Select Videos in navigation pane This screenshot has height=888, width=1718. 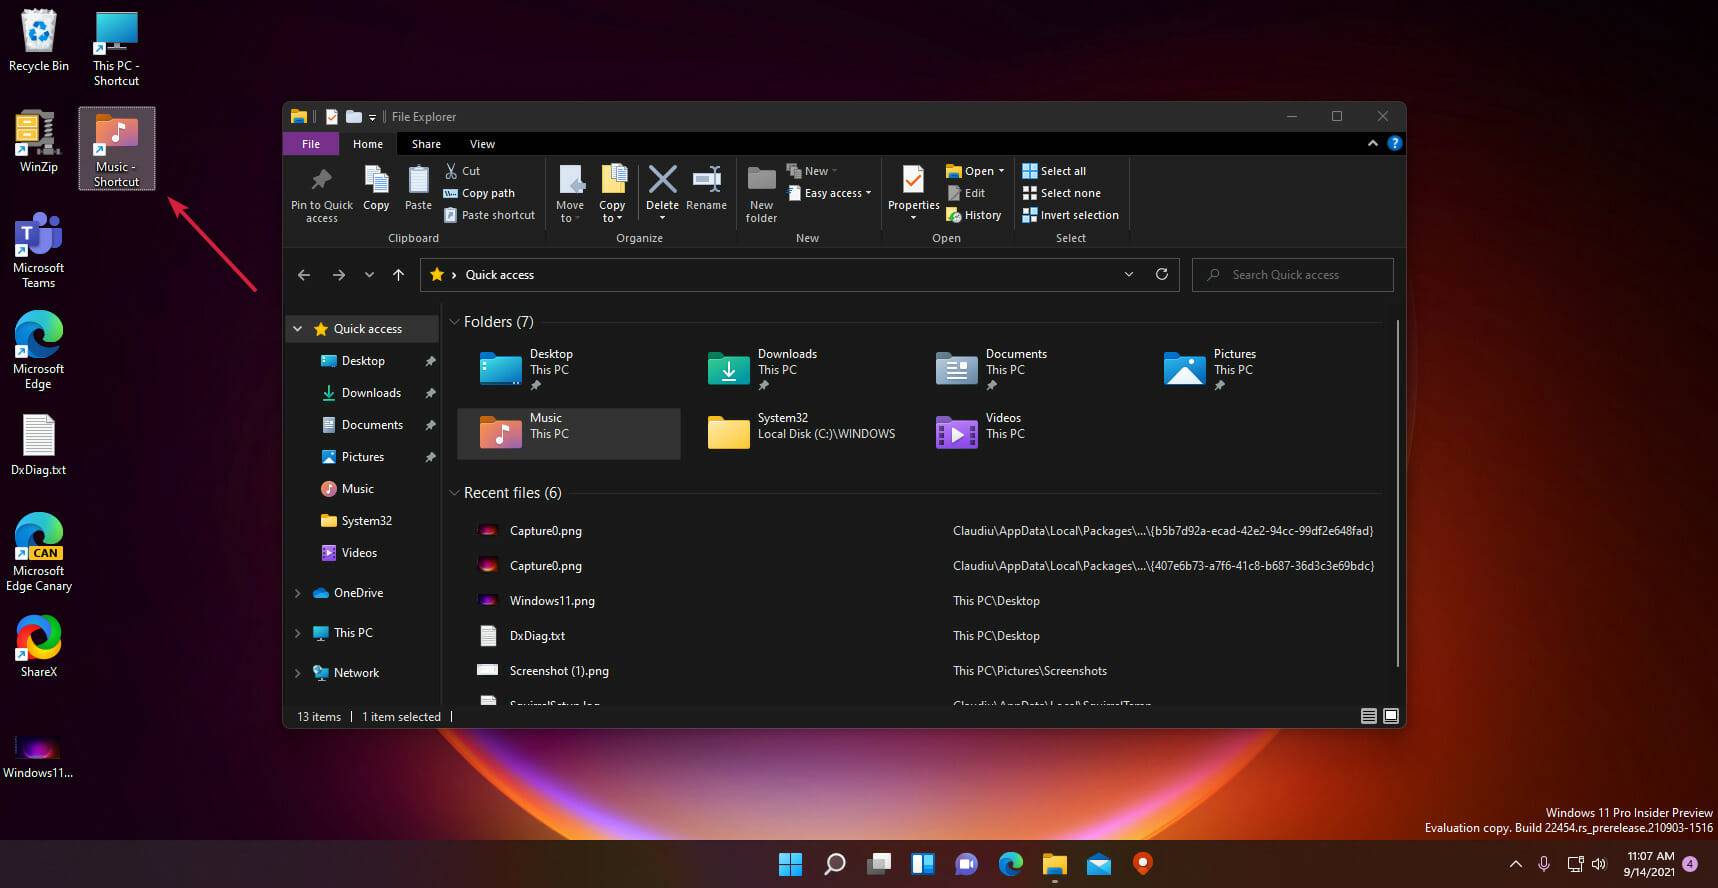tap(359, 553)
